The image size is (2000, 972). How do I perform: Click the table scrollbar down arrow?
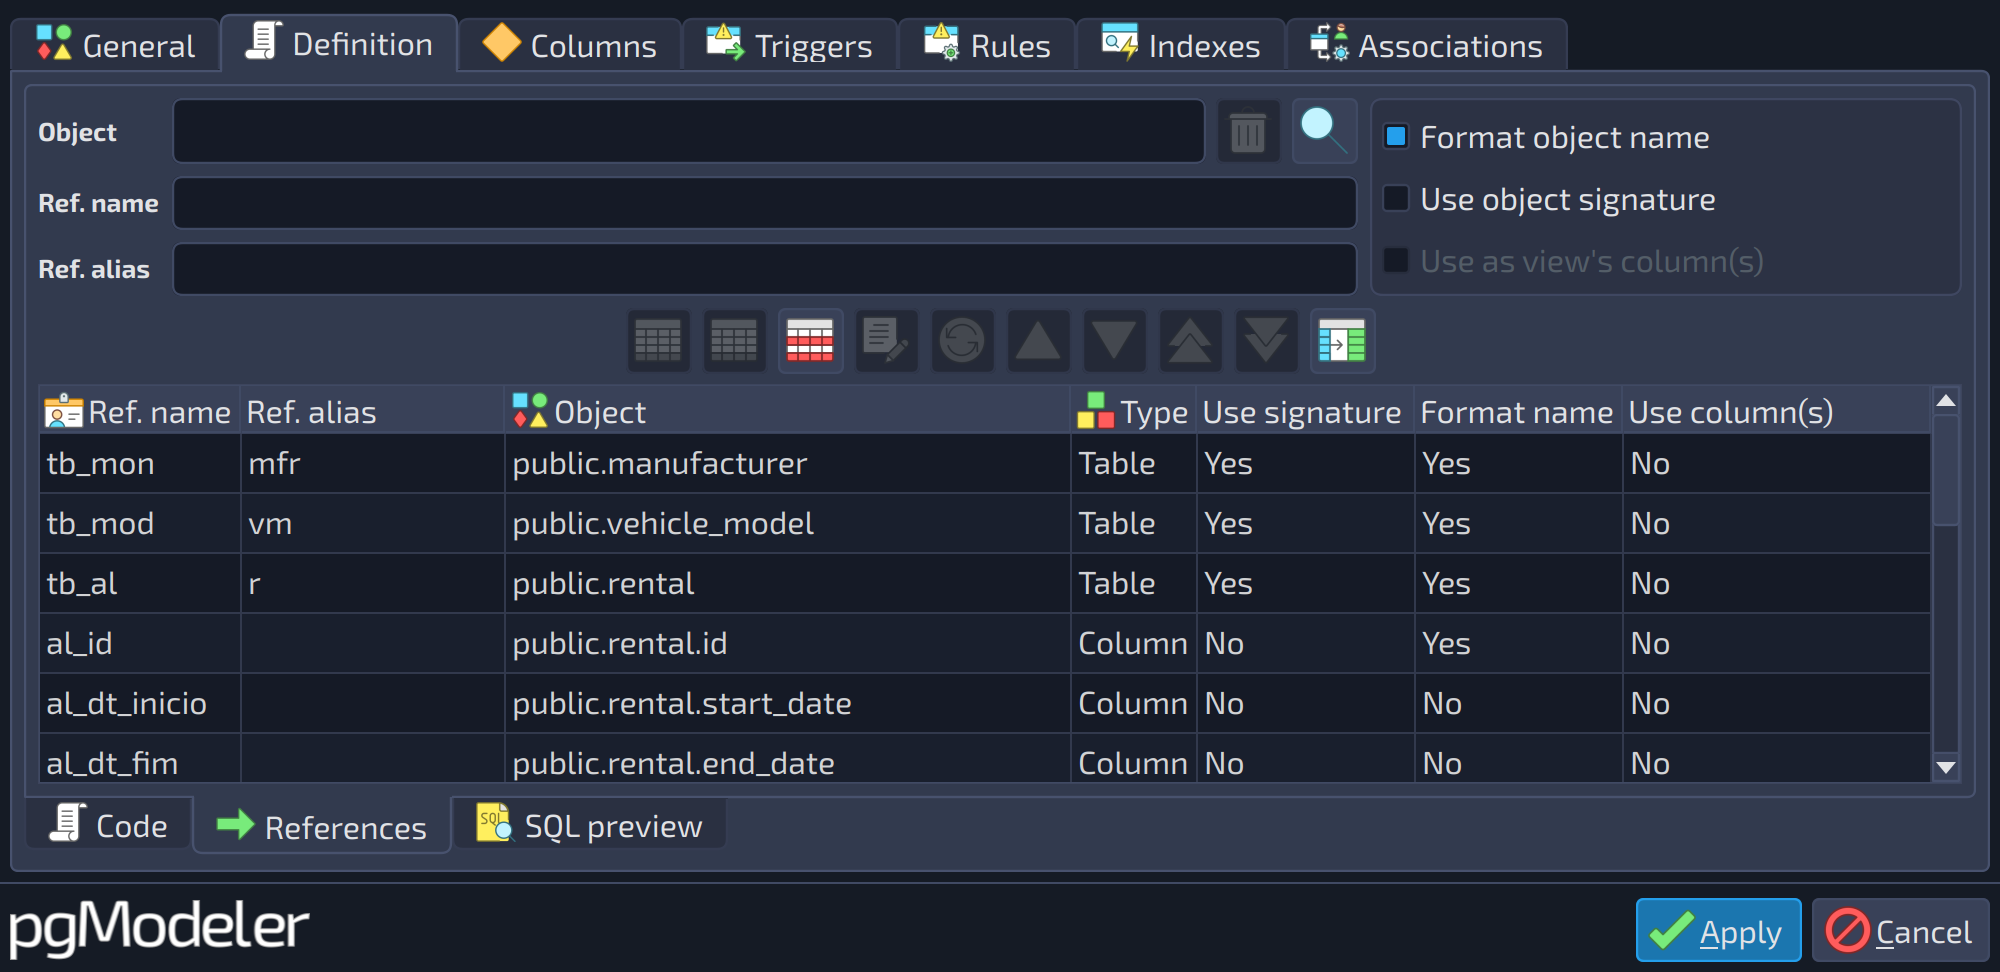[x=1945, y=767]
